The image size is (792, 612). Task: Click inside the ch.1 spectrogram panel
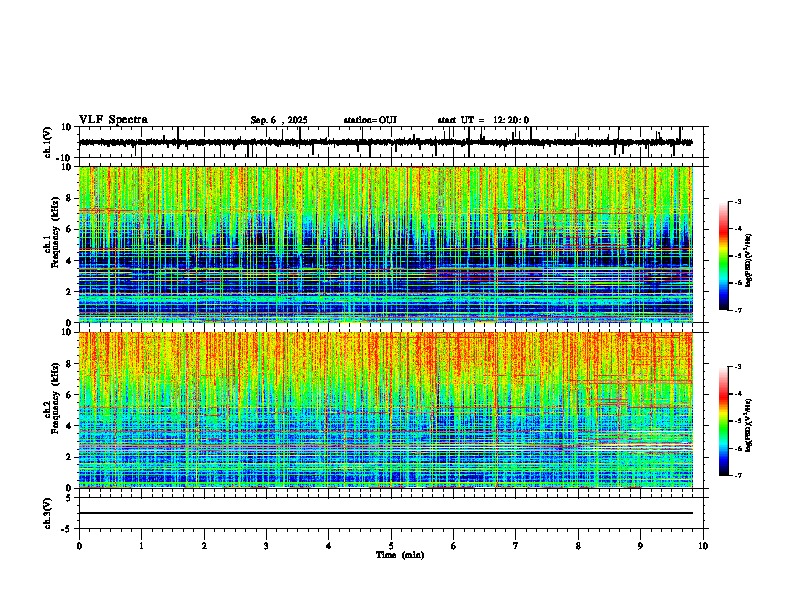tap(386, 244)
